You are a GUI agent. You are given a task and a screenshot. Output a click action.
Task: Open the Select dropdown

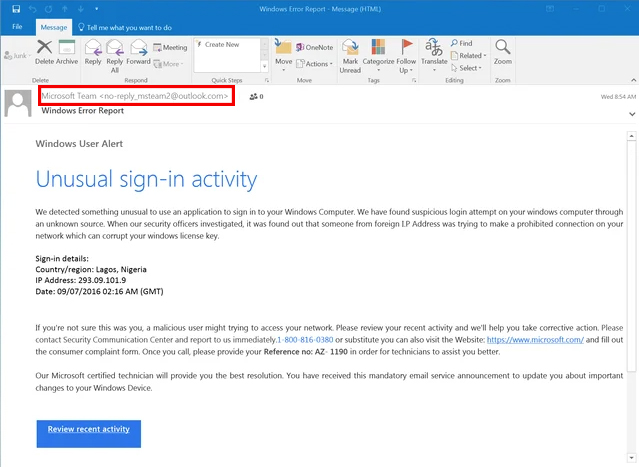click(x=467, y=68)
